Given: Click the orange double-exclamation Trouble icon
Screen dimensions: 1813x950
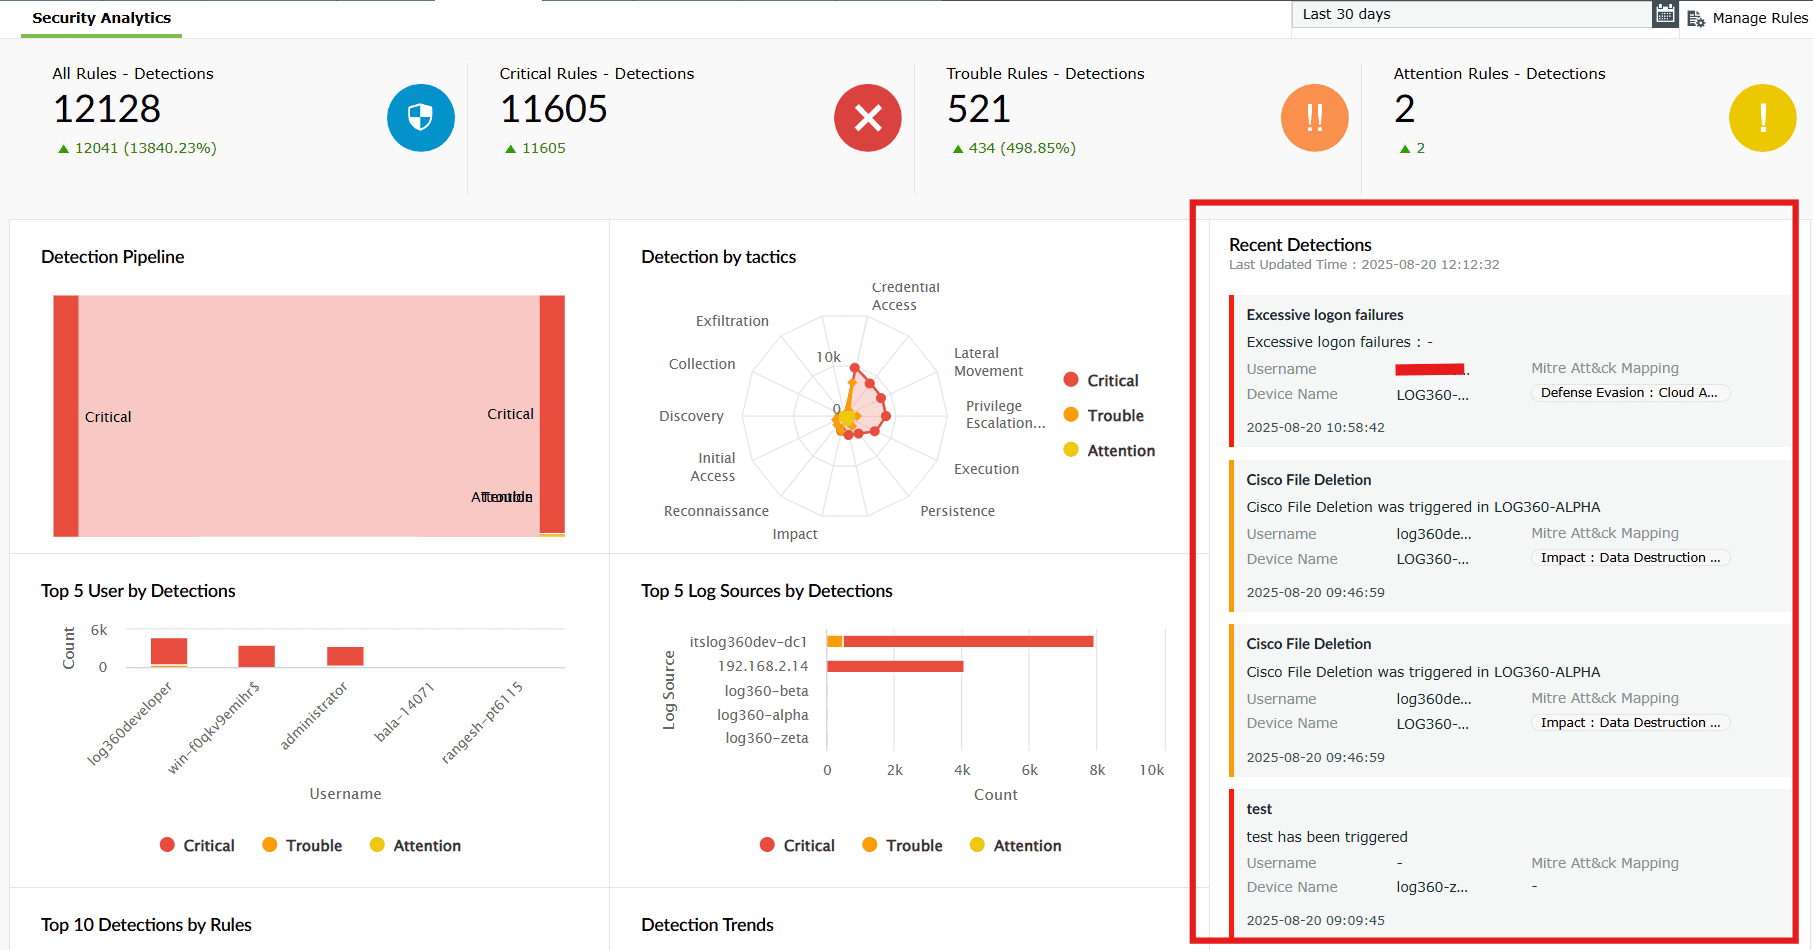Looking at the screenshot, I should (1313, 117).
